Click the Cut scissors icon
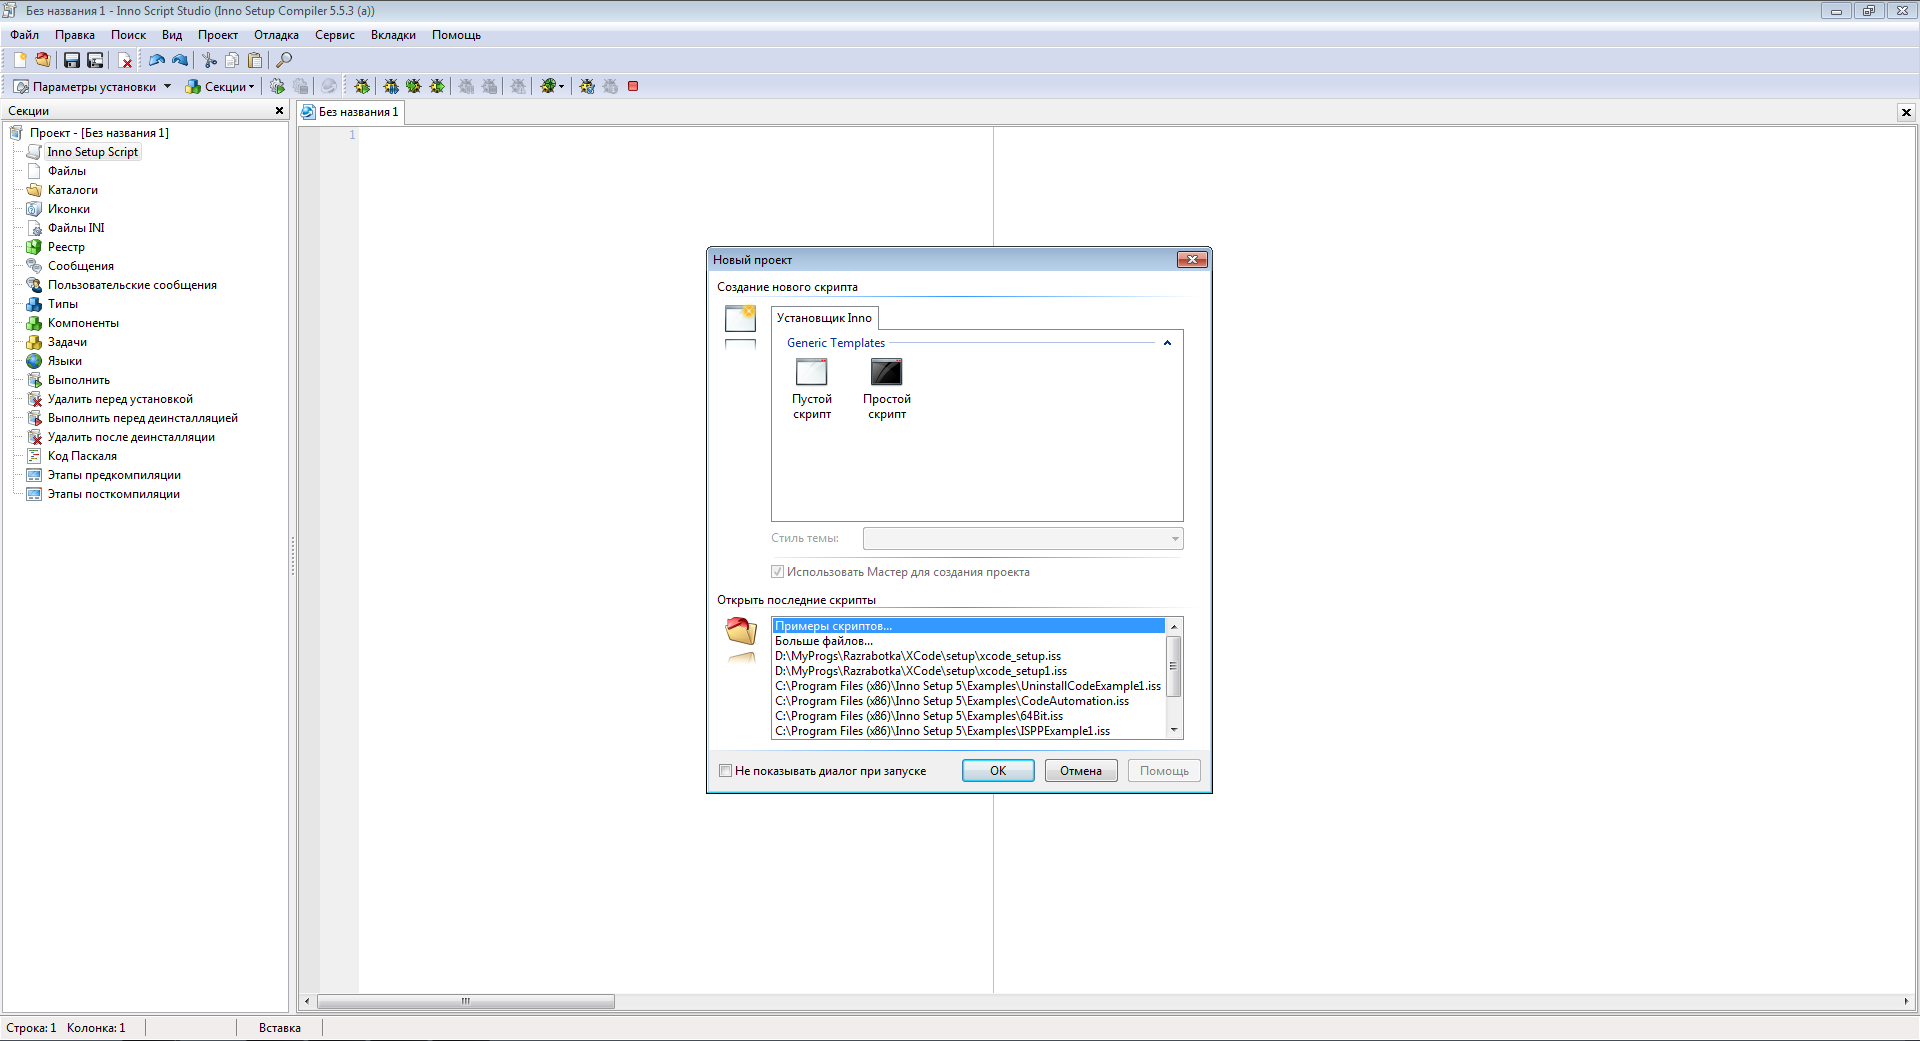Screen dimensions: 1920x1041 210,60
